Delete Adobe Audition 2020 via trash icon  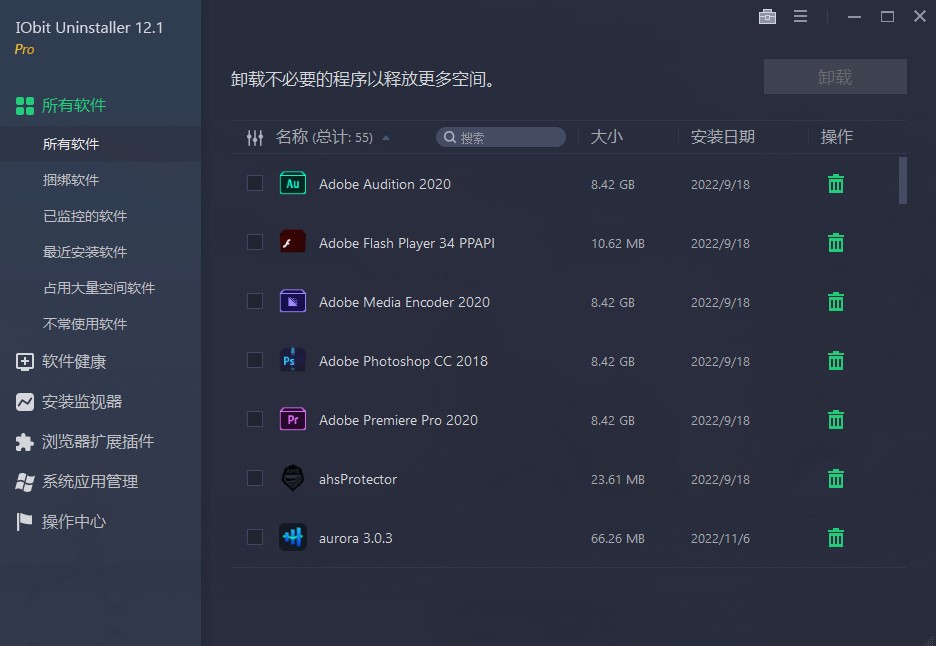(x=835, y=184)
